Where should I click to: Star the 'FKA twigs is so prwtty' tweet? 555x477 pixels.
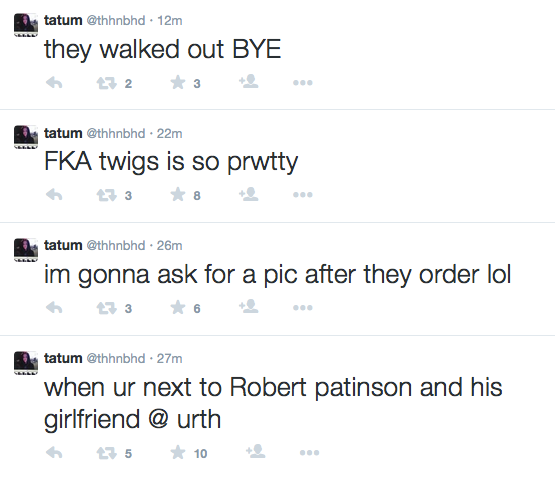[x=178, y=195]
